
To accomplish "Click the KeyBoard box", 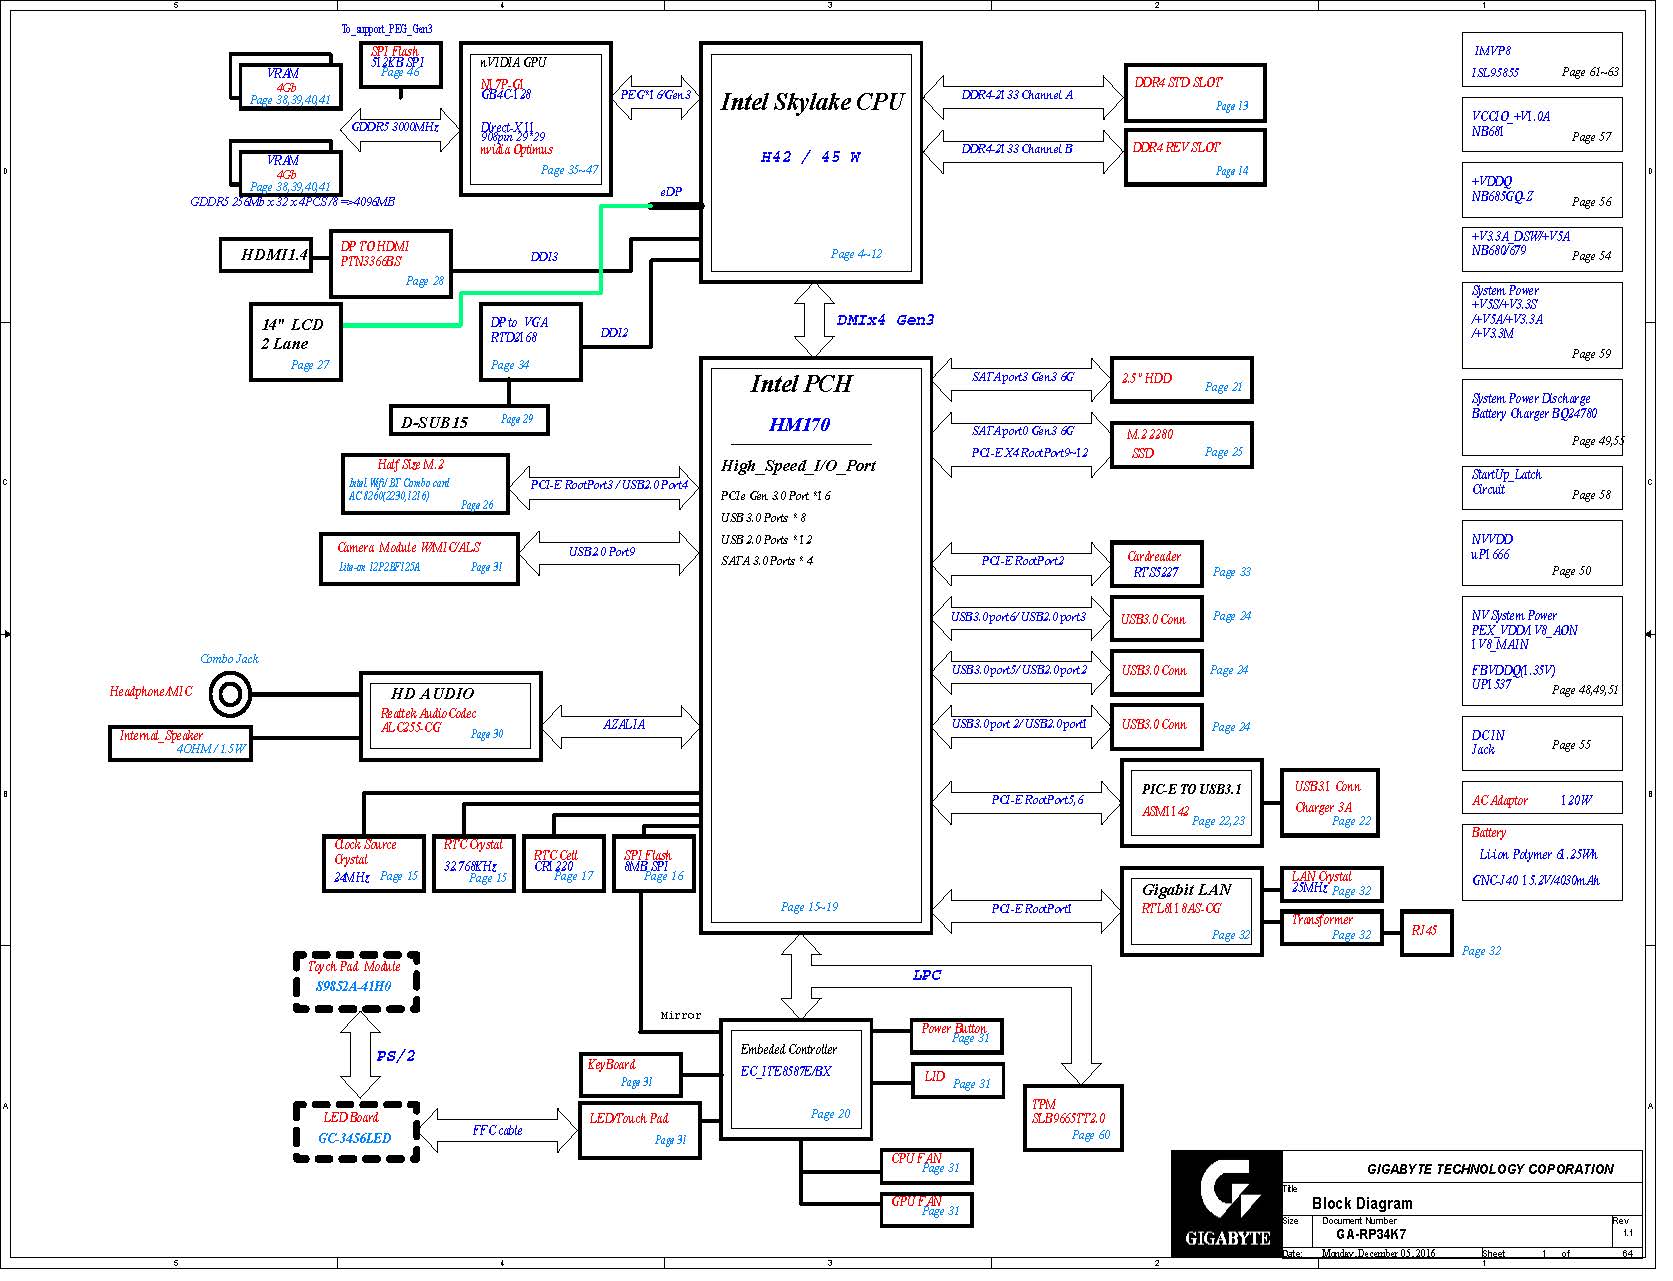I will [x=631, y=1074].
